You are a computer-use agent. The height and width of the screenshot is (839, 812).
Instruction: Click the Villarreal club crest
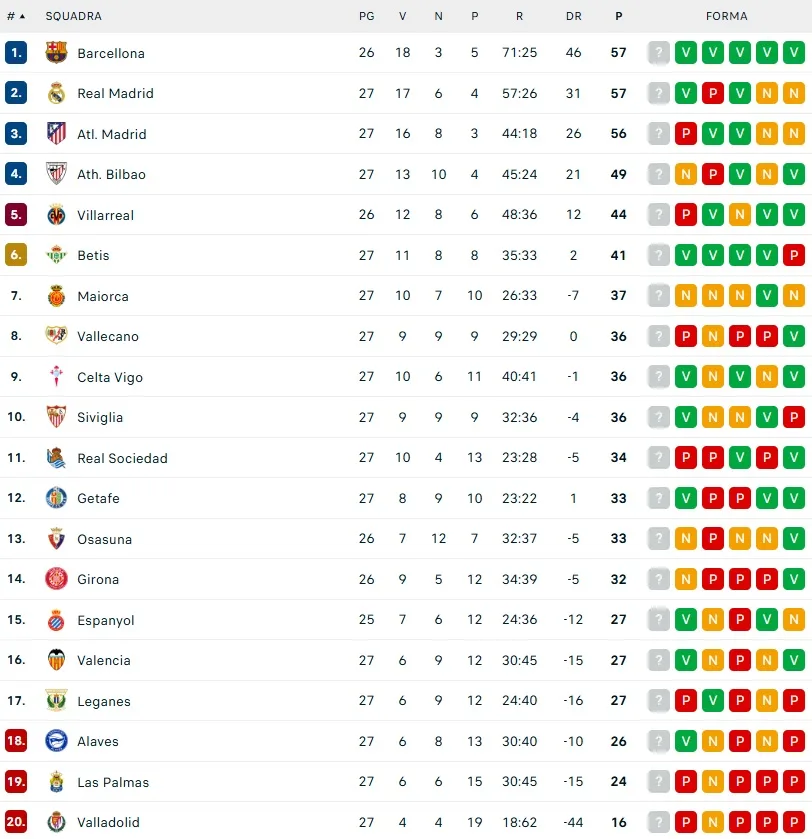(x=56, y=215)
